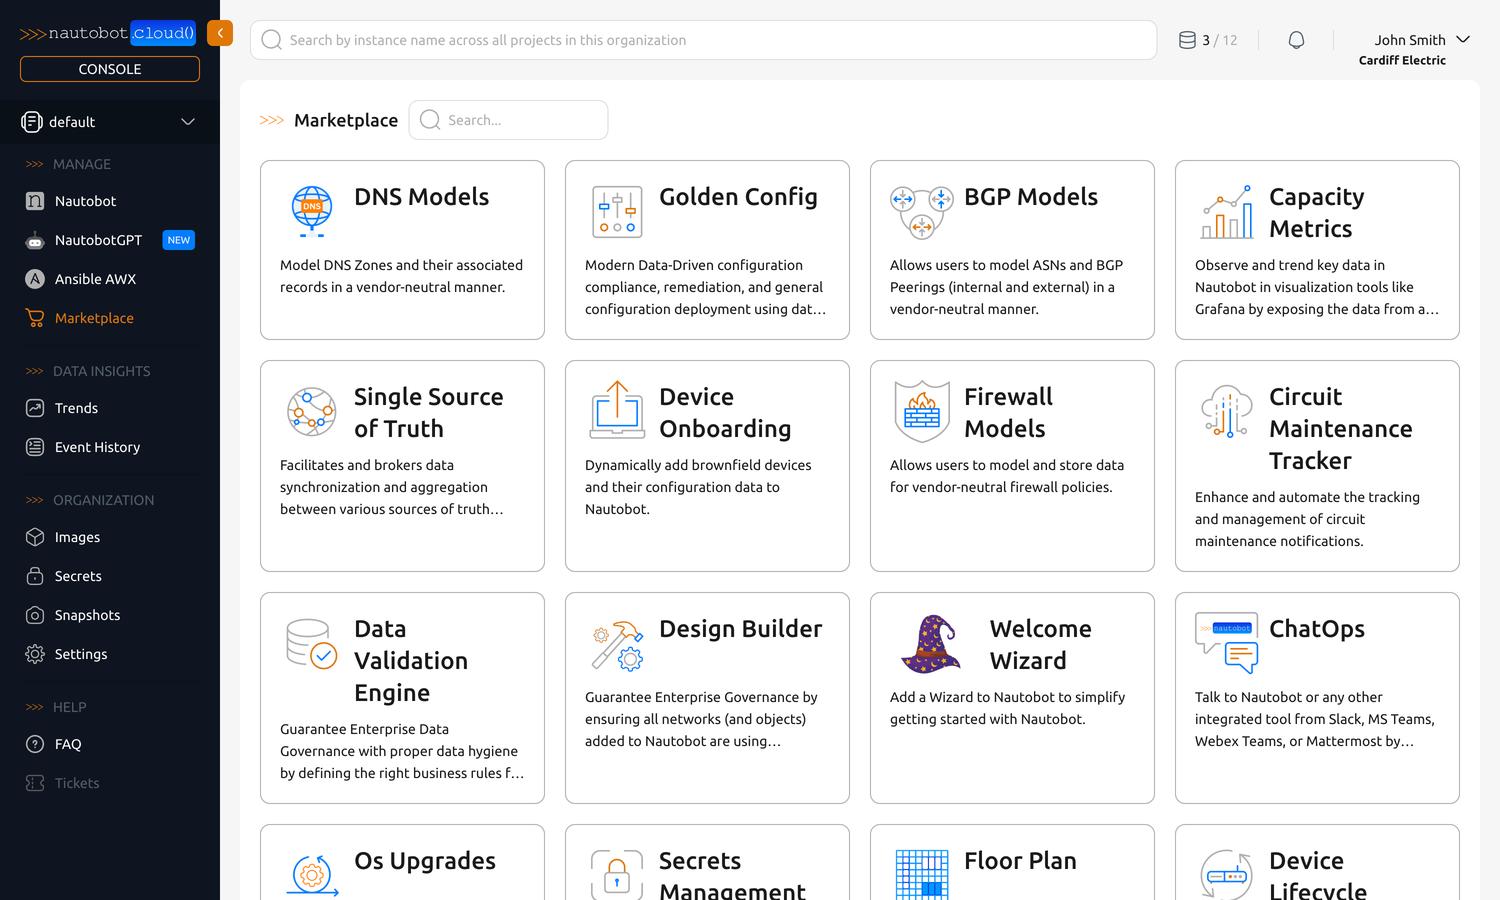Click the Marketplace cart icon

click(x=33, y=317)
